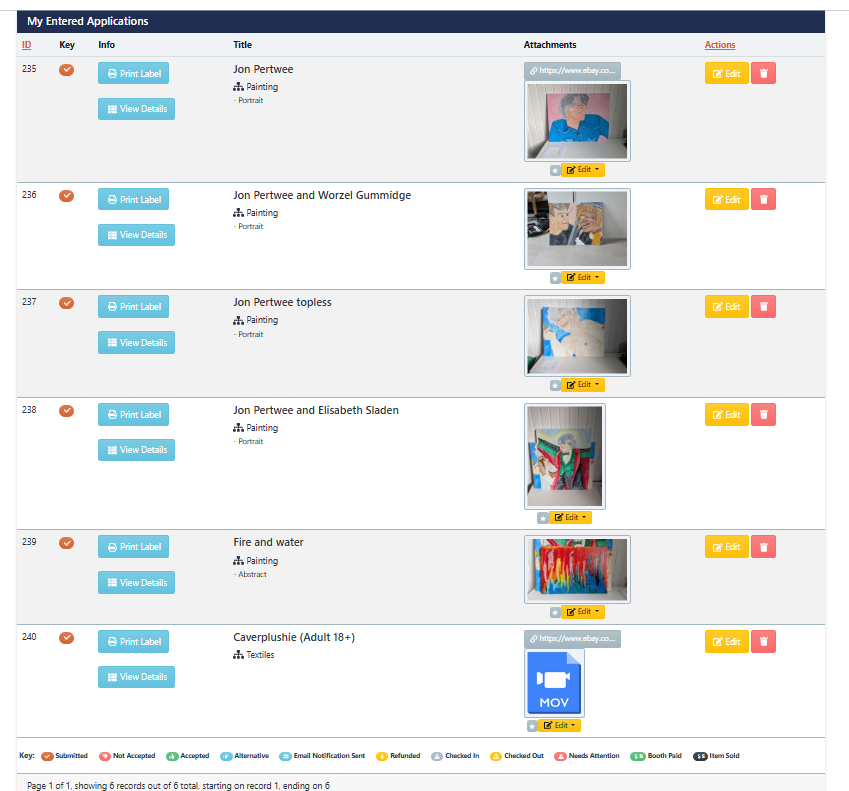
Task: Print Label for Caverplushie
Action: [133, 642]
